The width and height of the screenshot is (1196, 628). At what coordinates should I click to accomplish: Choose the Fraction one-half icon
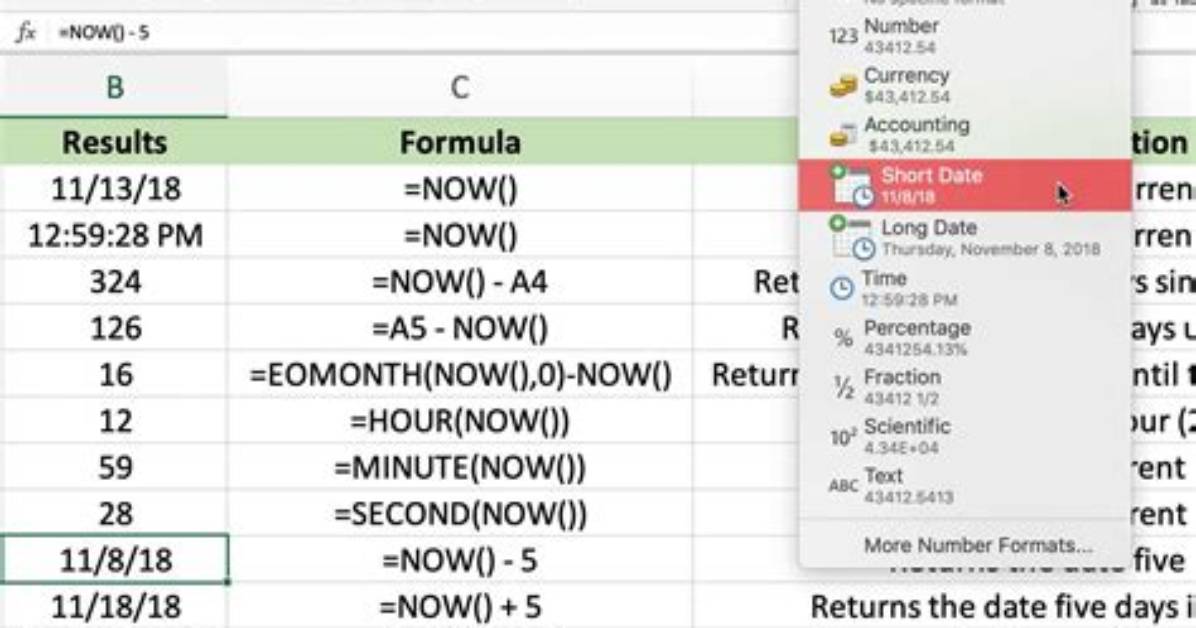pos(843,387)
